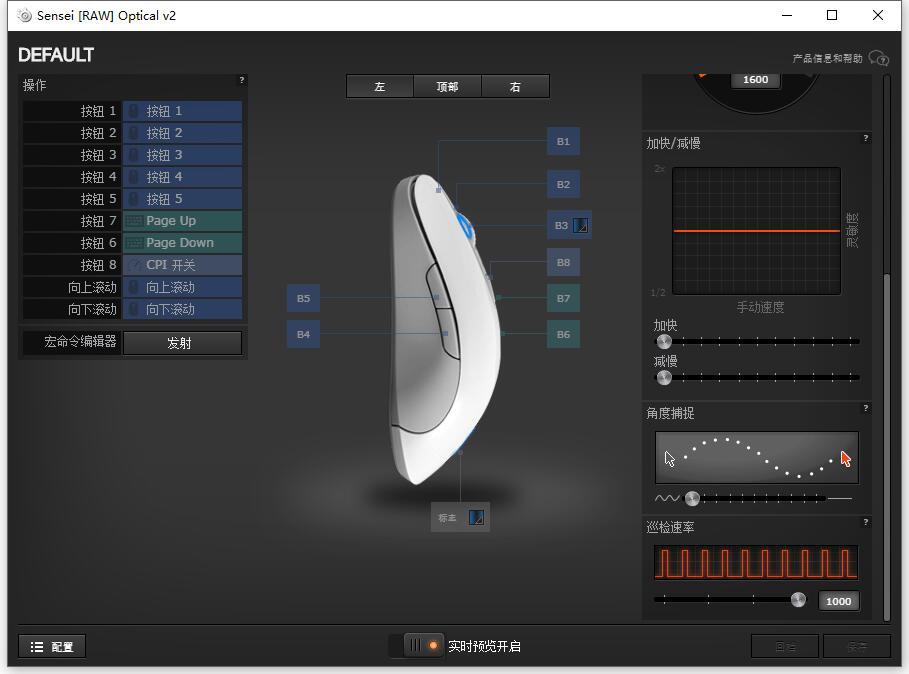Open assignment for 按钮 3
The height and width of the screenshot is (674, 909).
pos(183,155)
